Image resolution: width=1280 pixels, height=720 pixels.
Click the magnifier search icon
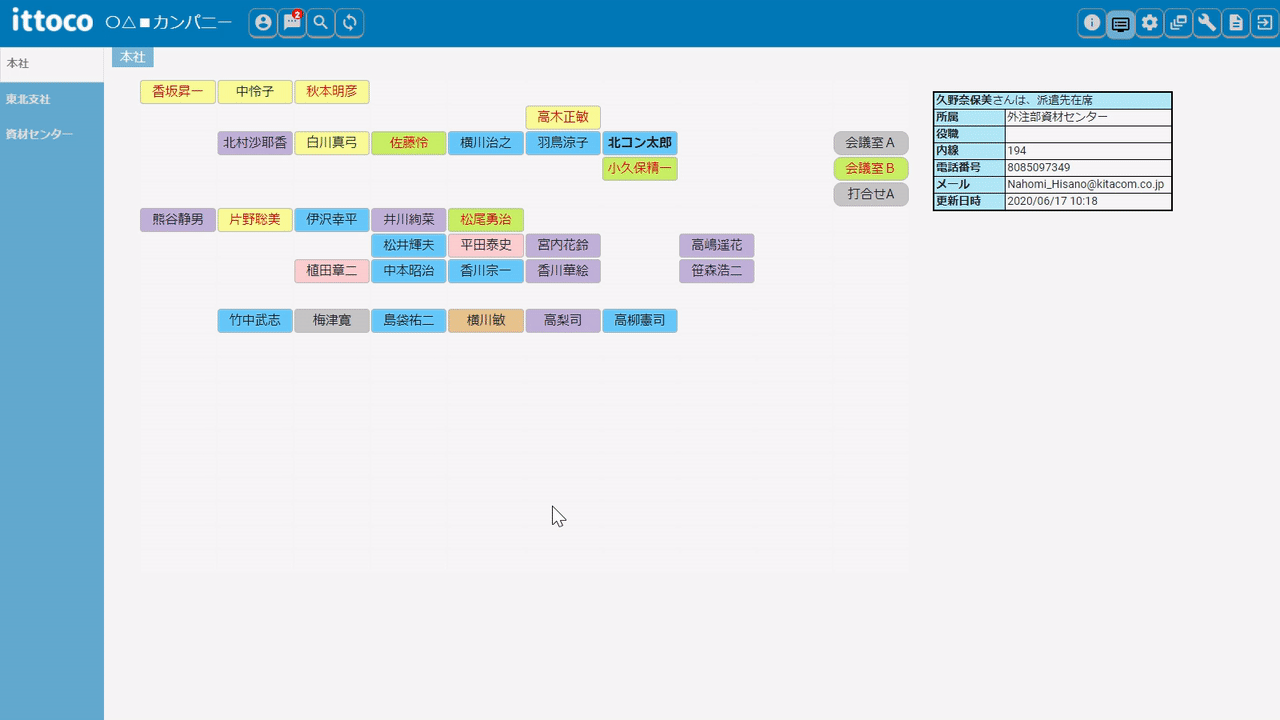(320, 23)
